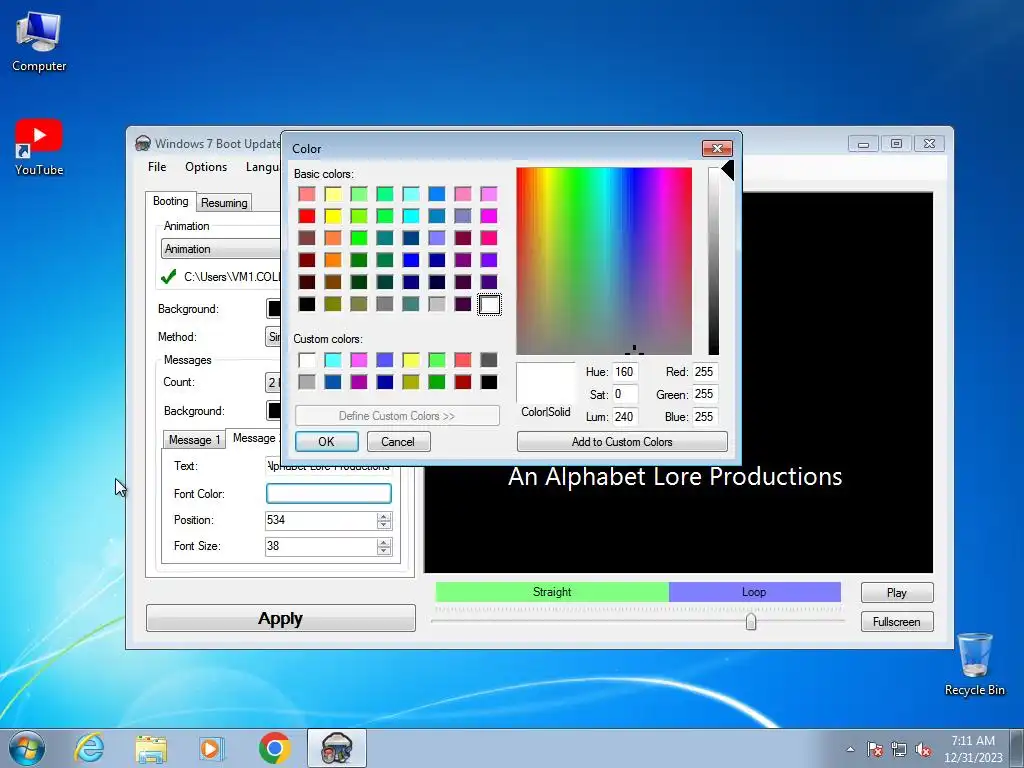Click OK in Color dialog
This screenshot has width=1024, height=768.
click(x=327, y=441)
